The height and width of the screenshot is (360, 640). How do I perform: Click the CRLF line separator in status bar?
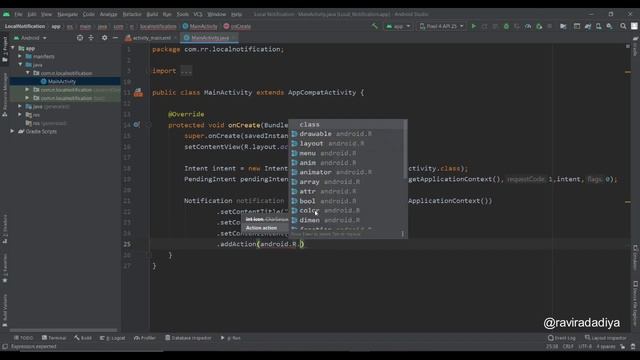tap(568, 347)
